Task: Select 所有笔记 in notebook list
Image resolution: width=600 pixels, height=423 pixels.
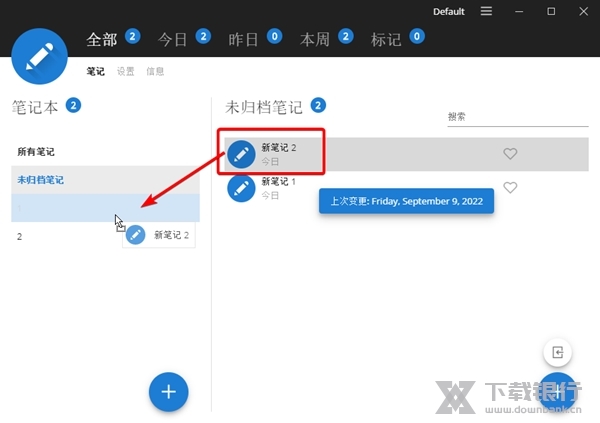Action: pyautogui.click(x=105, y=152)
